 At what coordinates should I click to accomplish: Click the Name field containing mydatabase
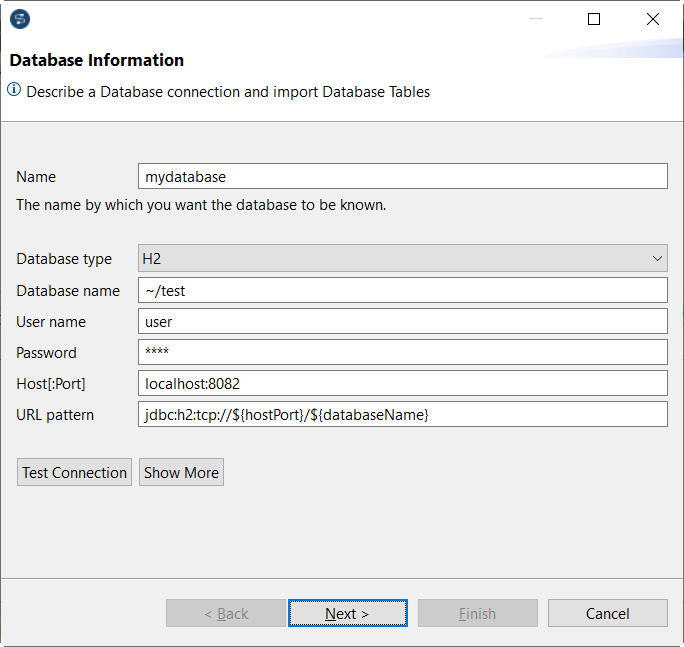click(x=402, y=176)
